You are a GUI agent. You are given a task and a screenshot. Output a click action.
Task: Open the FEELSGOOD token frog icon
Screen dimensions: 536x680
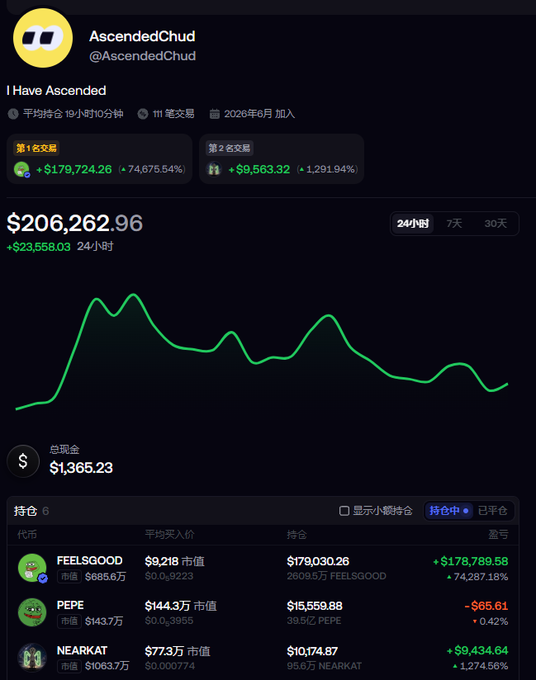(x=32, y=568)
